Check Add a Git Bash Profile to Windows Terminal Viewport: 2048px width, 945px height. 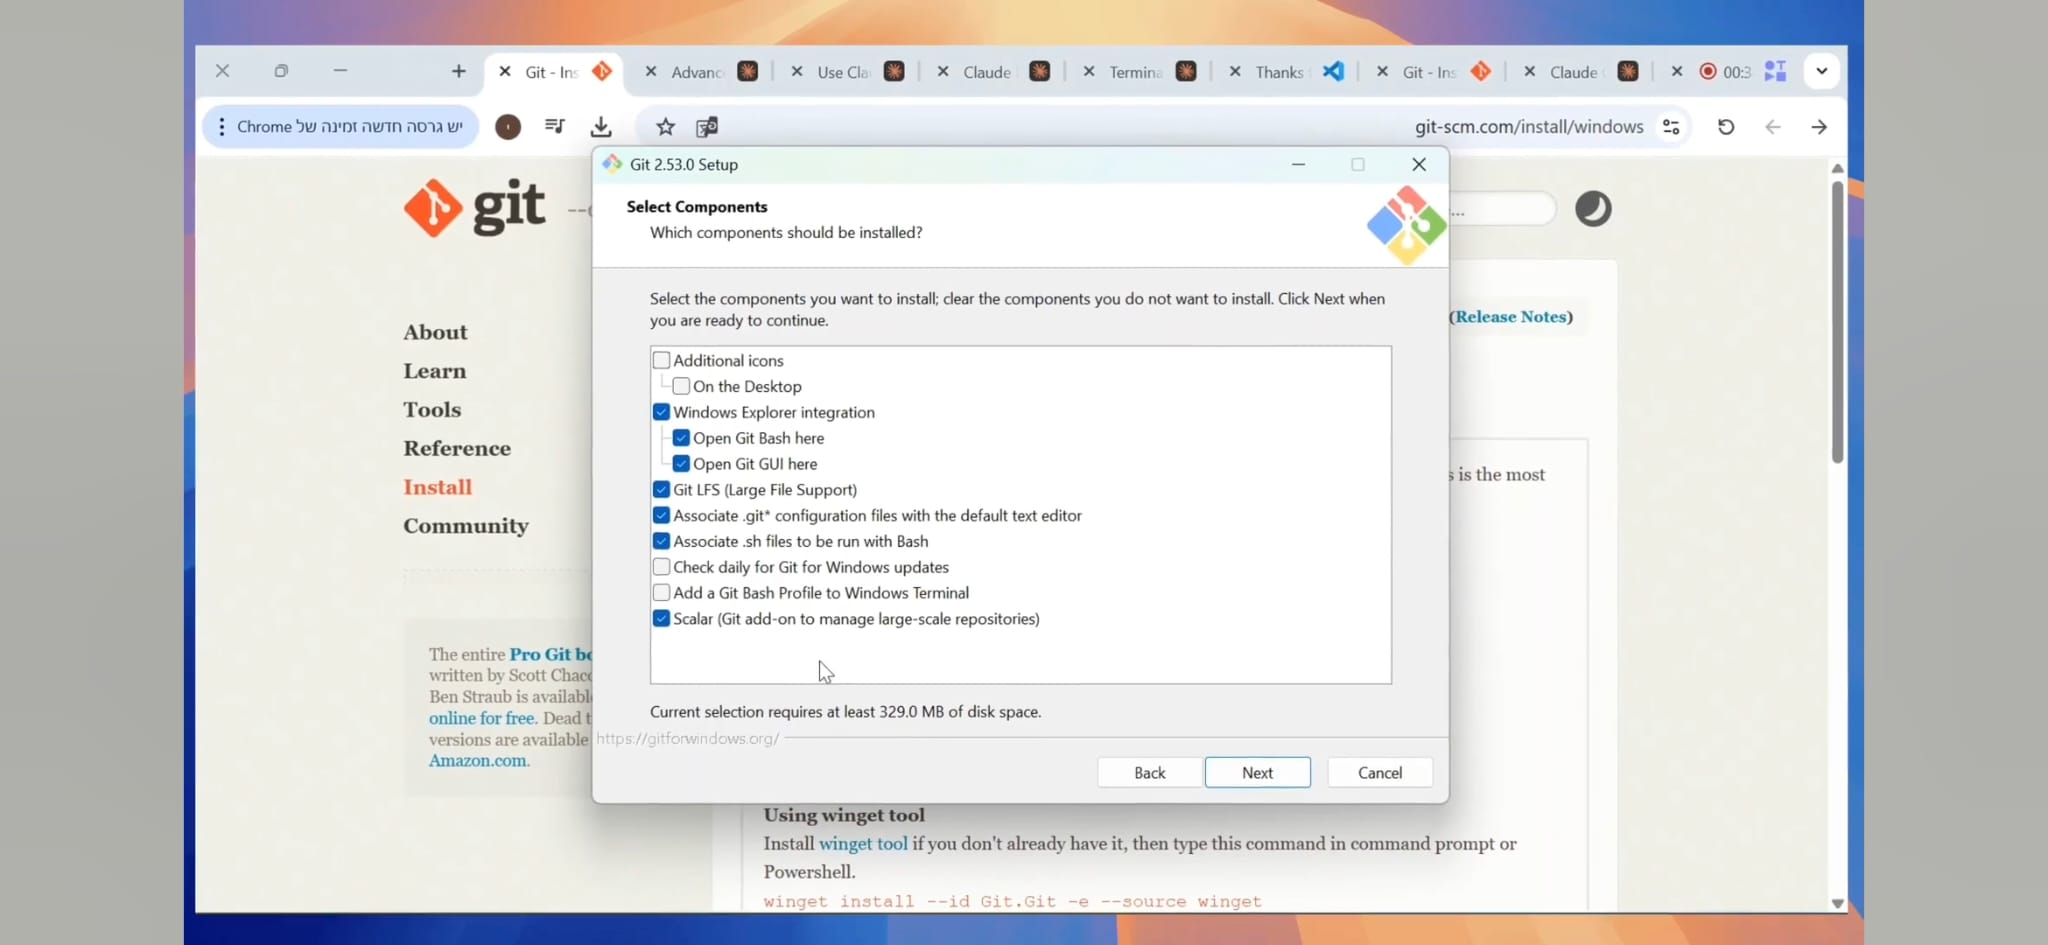[x=661, y=593]
